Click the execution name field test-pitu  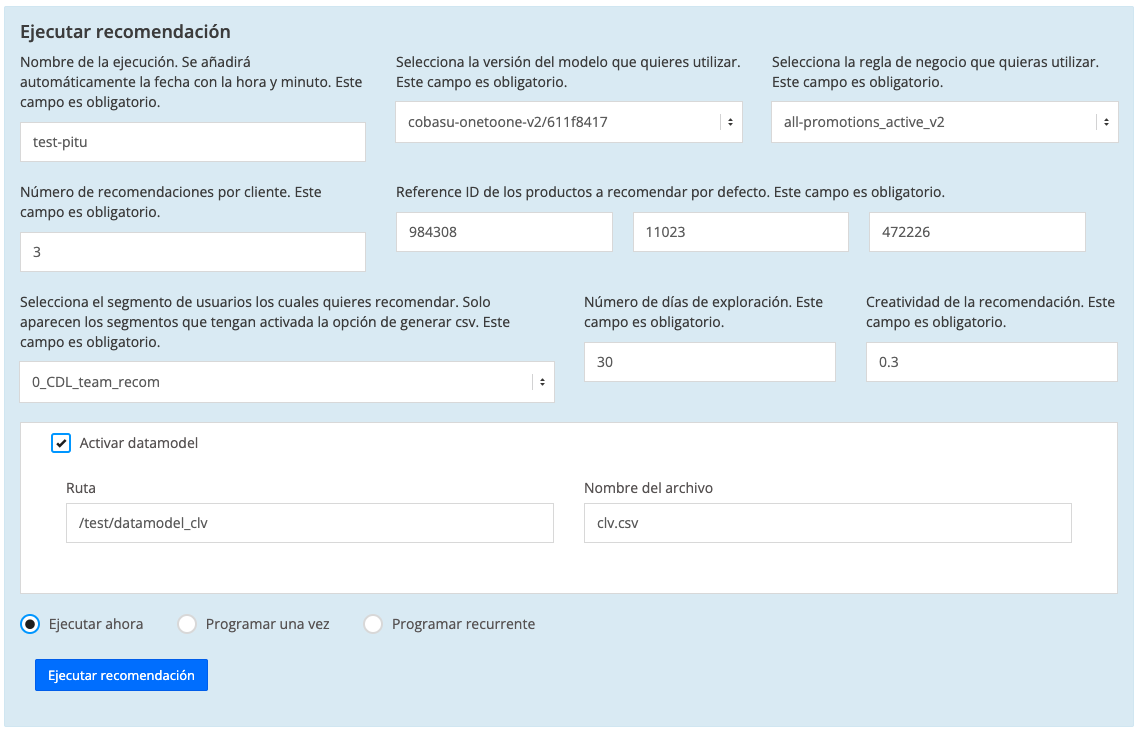point(192,142)
